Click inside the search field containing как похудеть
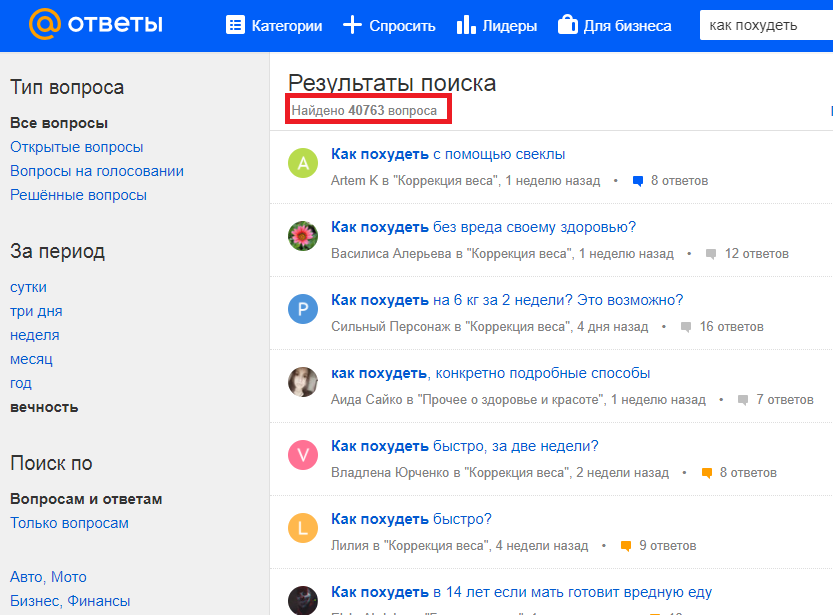Viewport: 833px width, 615px height. point(766,25)
